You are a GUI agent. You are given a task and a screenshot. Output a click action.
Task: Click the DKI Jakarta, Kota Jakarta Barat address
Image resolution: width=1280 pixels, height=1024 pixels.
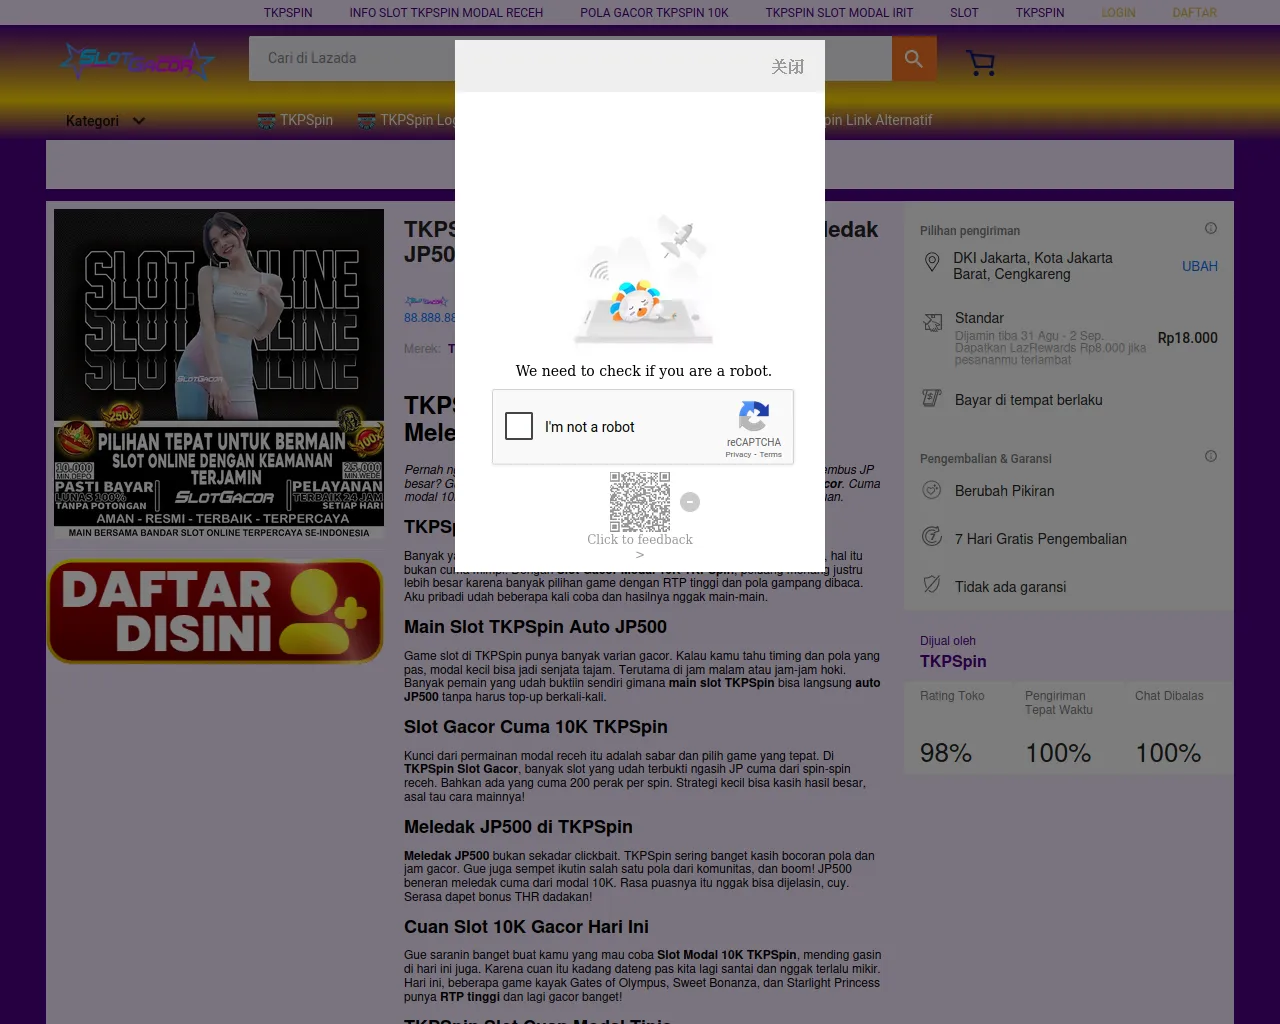pos(1033,266)
